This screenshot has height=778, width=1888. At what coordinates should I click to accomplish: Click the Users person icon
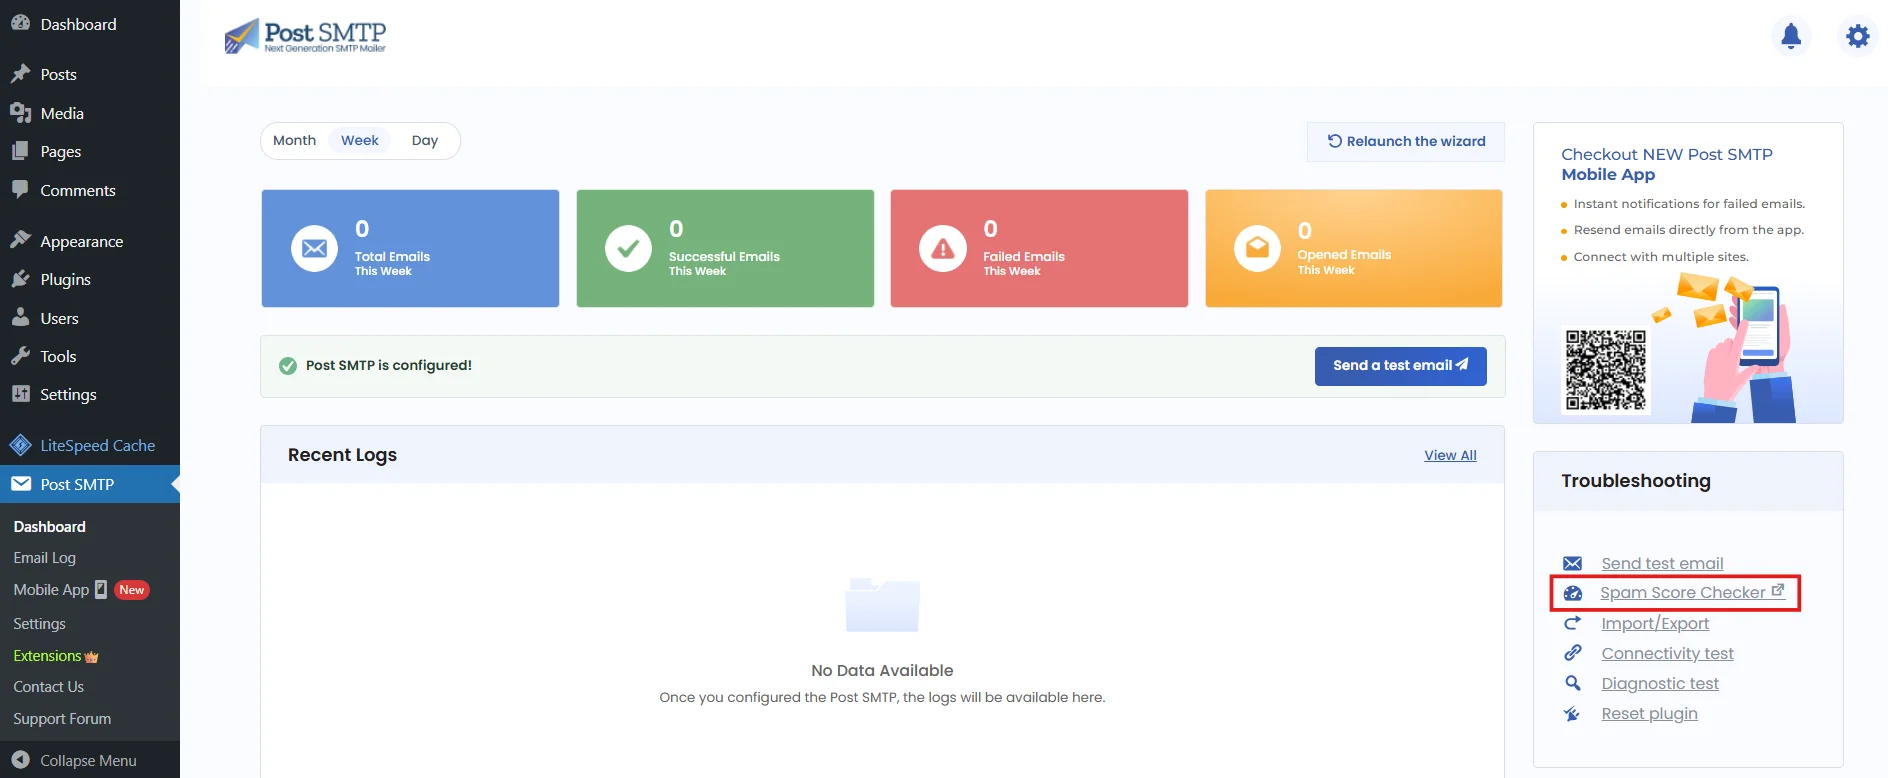(20, 317)
